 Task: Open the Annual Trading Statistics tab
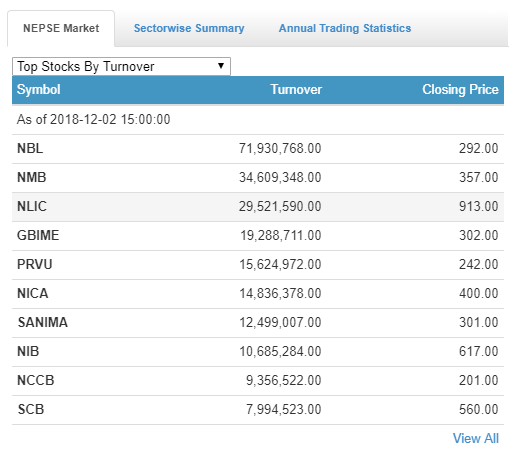(345, 28)
